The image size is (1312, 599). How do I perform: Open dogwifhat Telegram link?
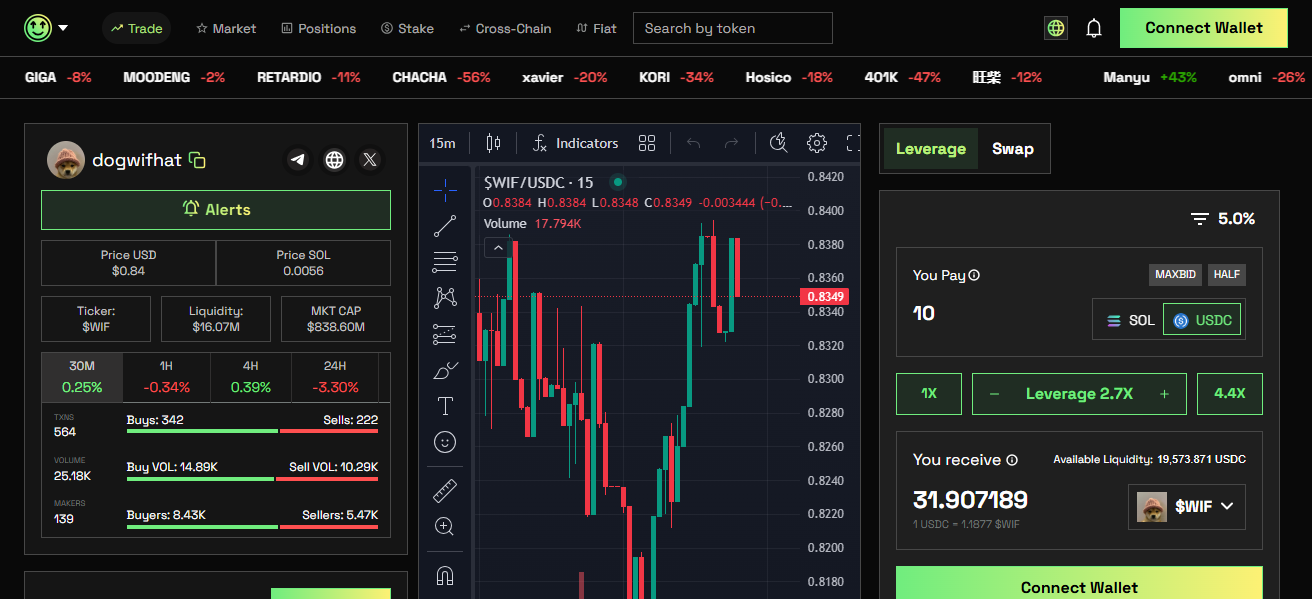tap(297, 159)
